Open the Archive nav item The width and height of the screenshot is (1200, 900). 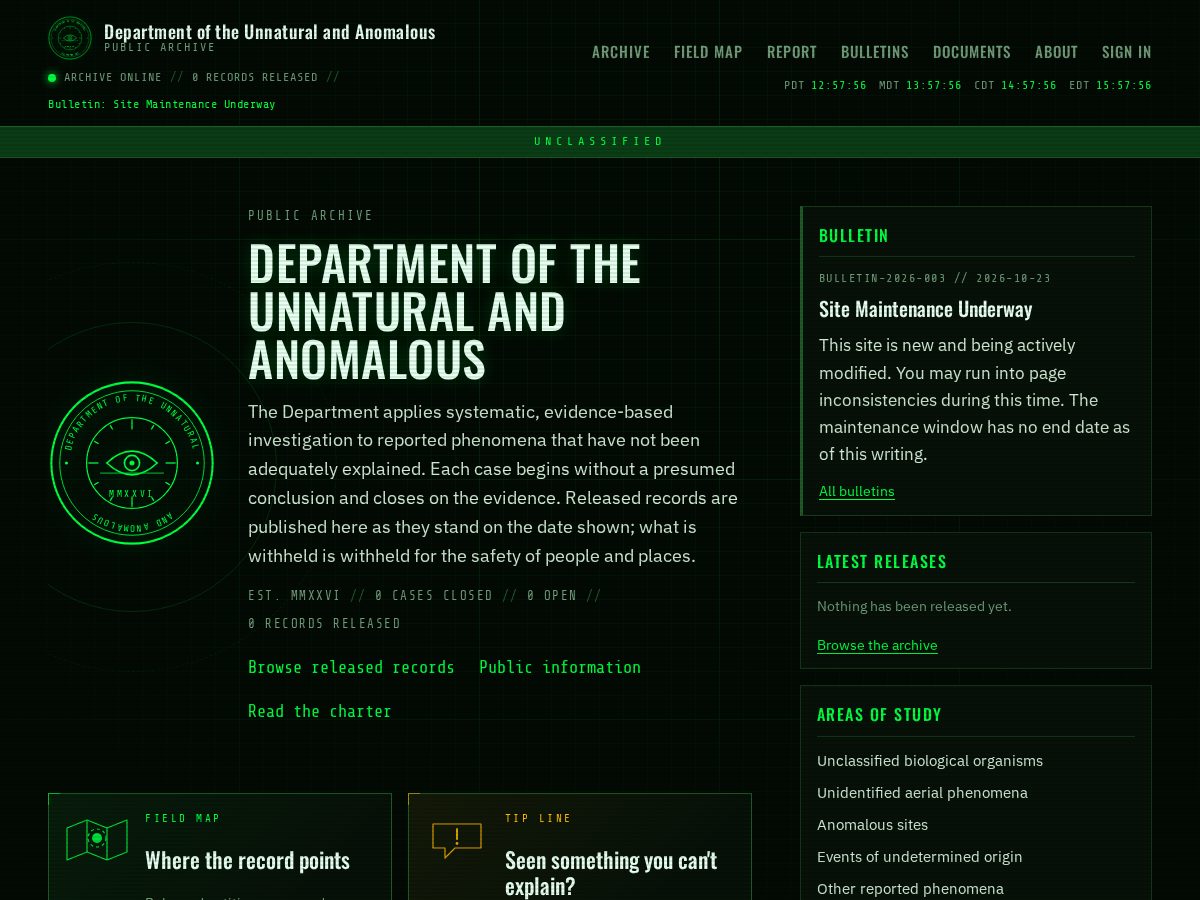click(621, 52)
